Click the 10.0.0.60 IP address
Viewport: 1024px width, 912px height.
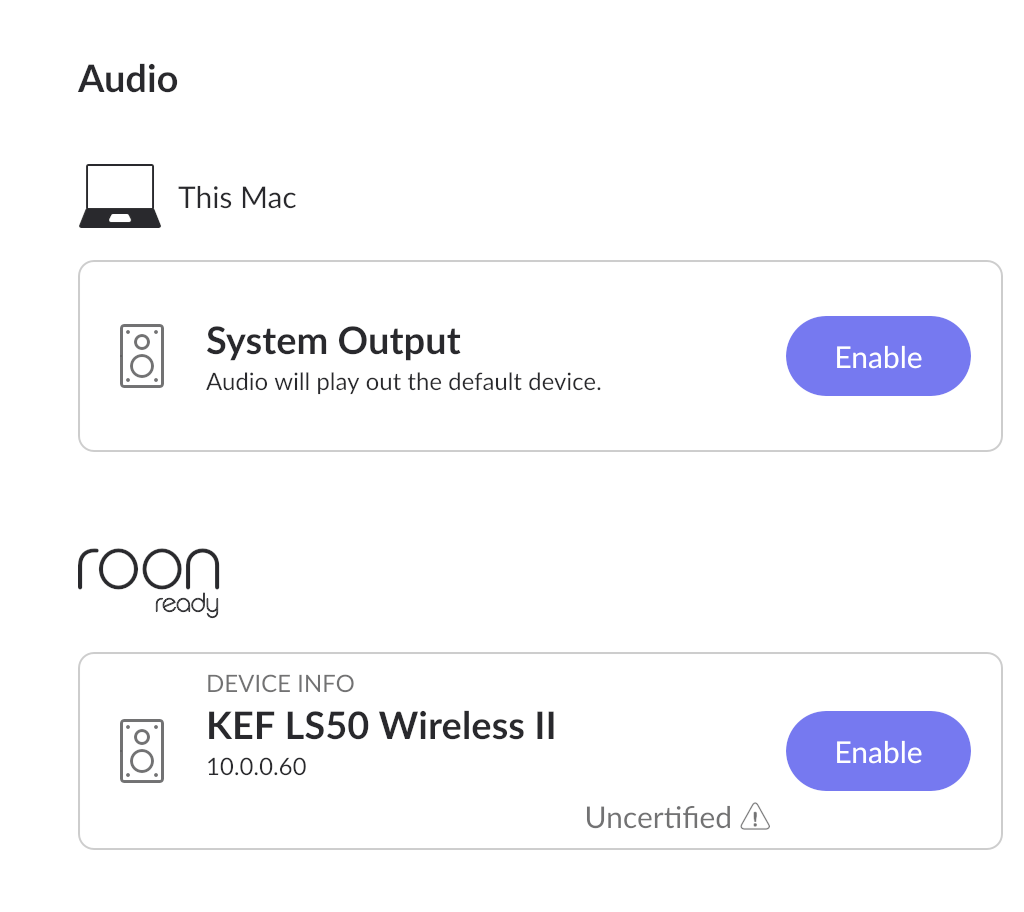pyautogui.click(x=256, y=766)
